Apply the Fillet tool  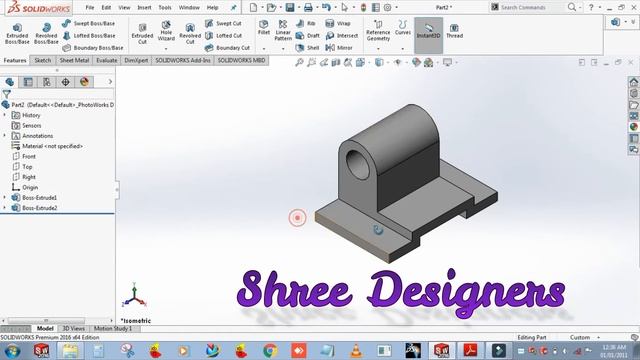264,27
